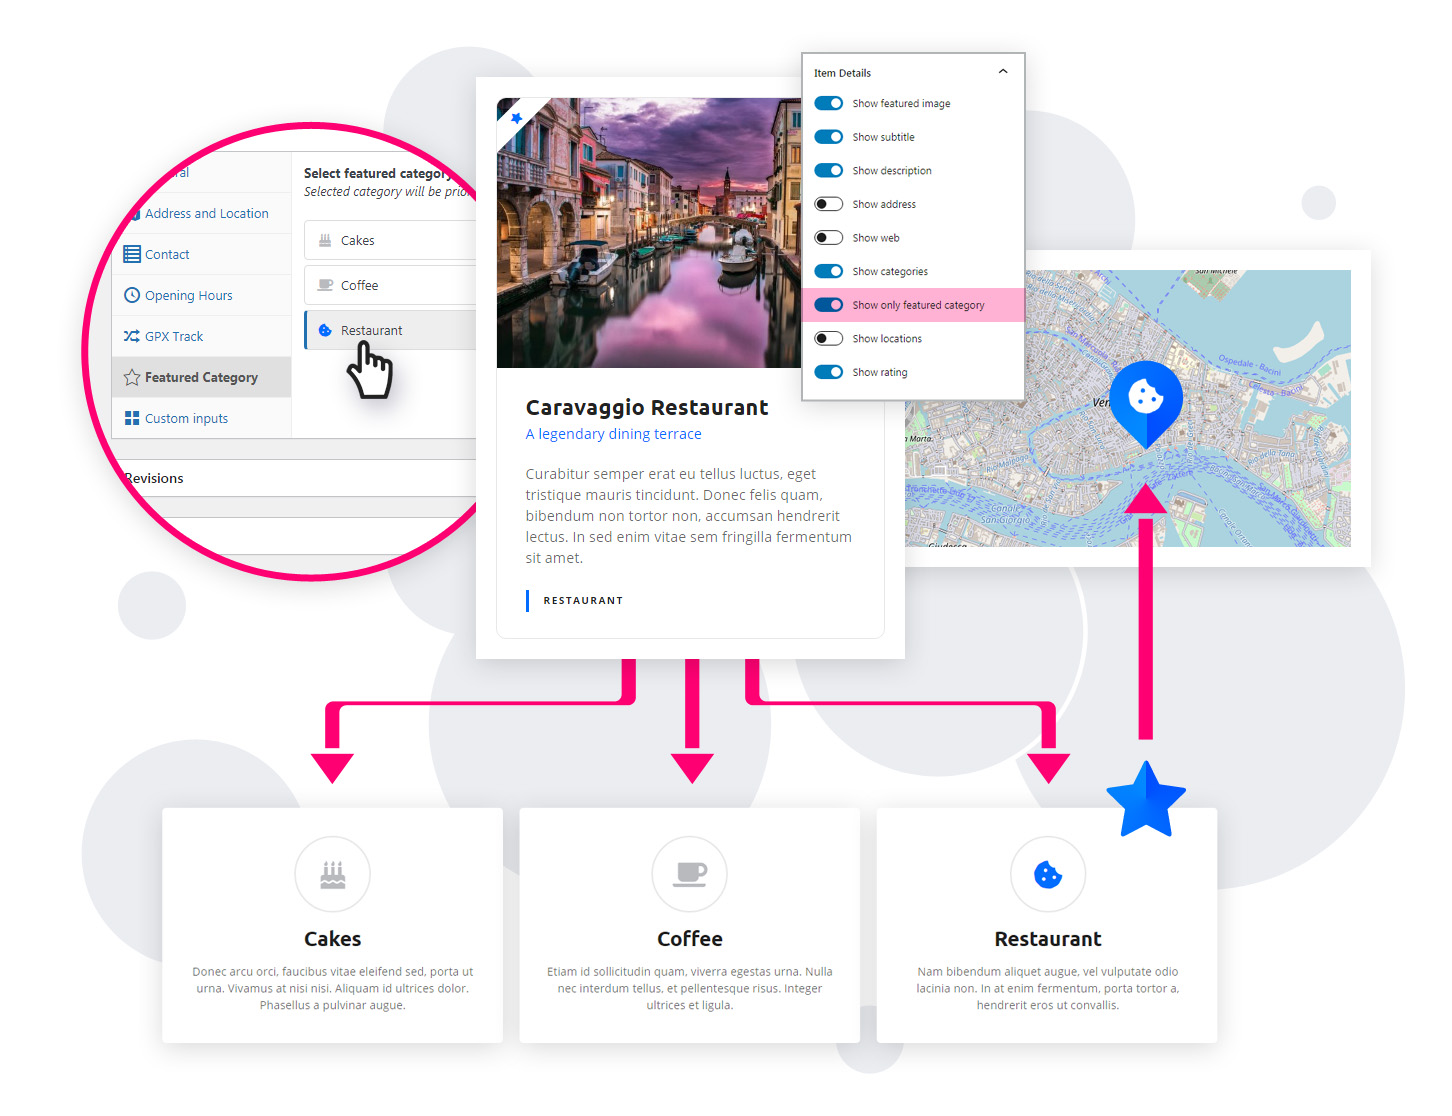Click the blue cookie map marker pin
Image resolution: width=1452 pixels, height=1116 pixels.
(1146, 403)
